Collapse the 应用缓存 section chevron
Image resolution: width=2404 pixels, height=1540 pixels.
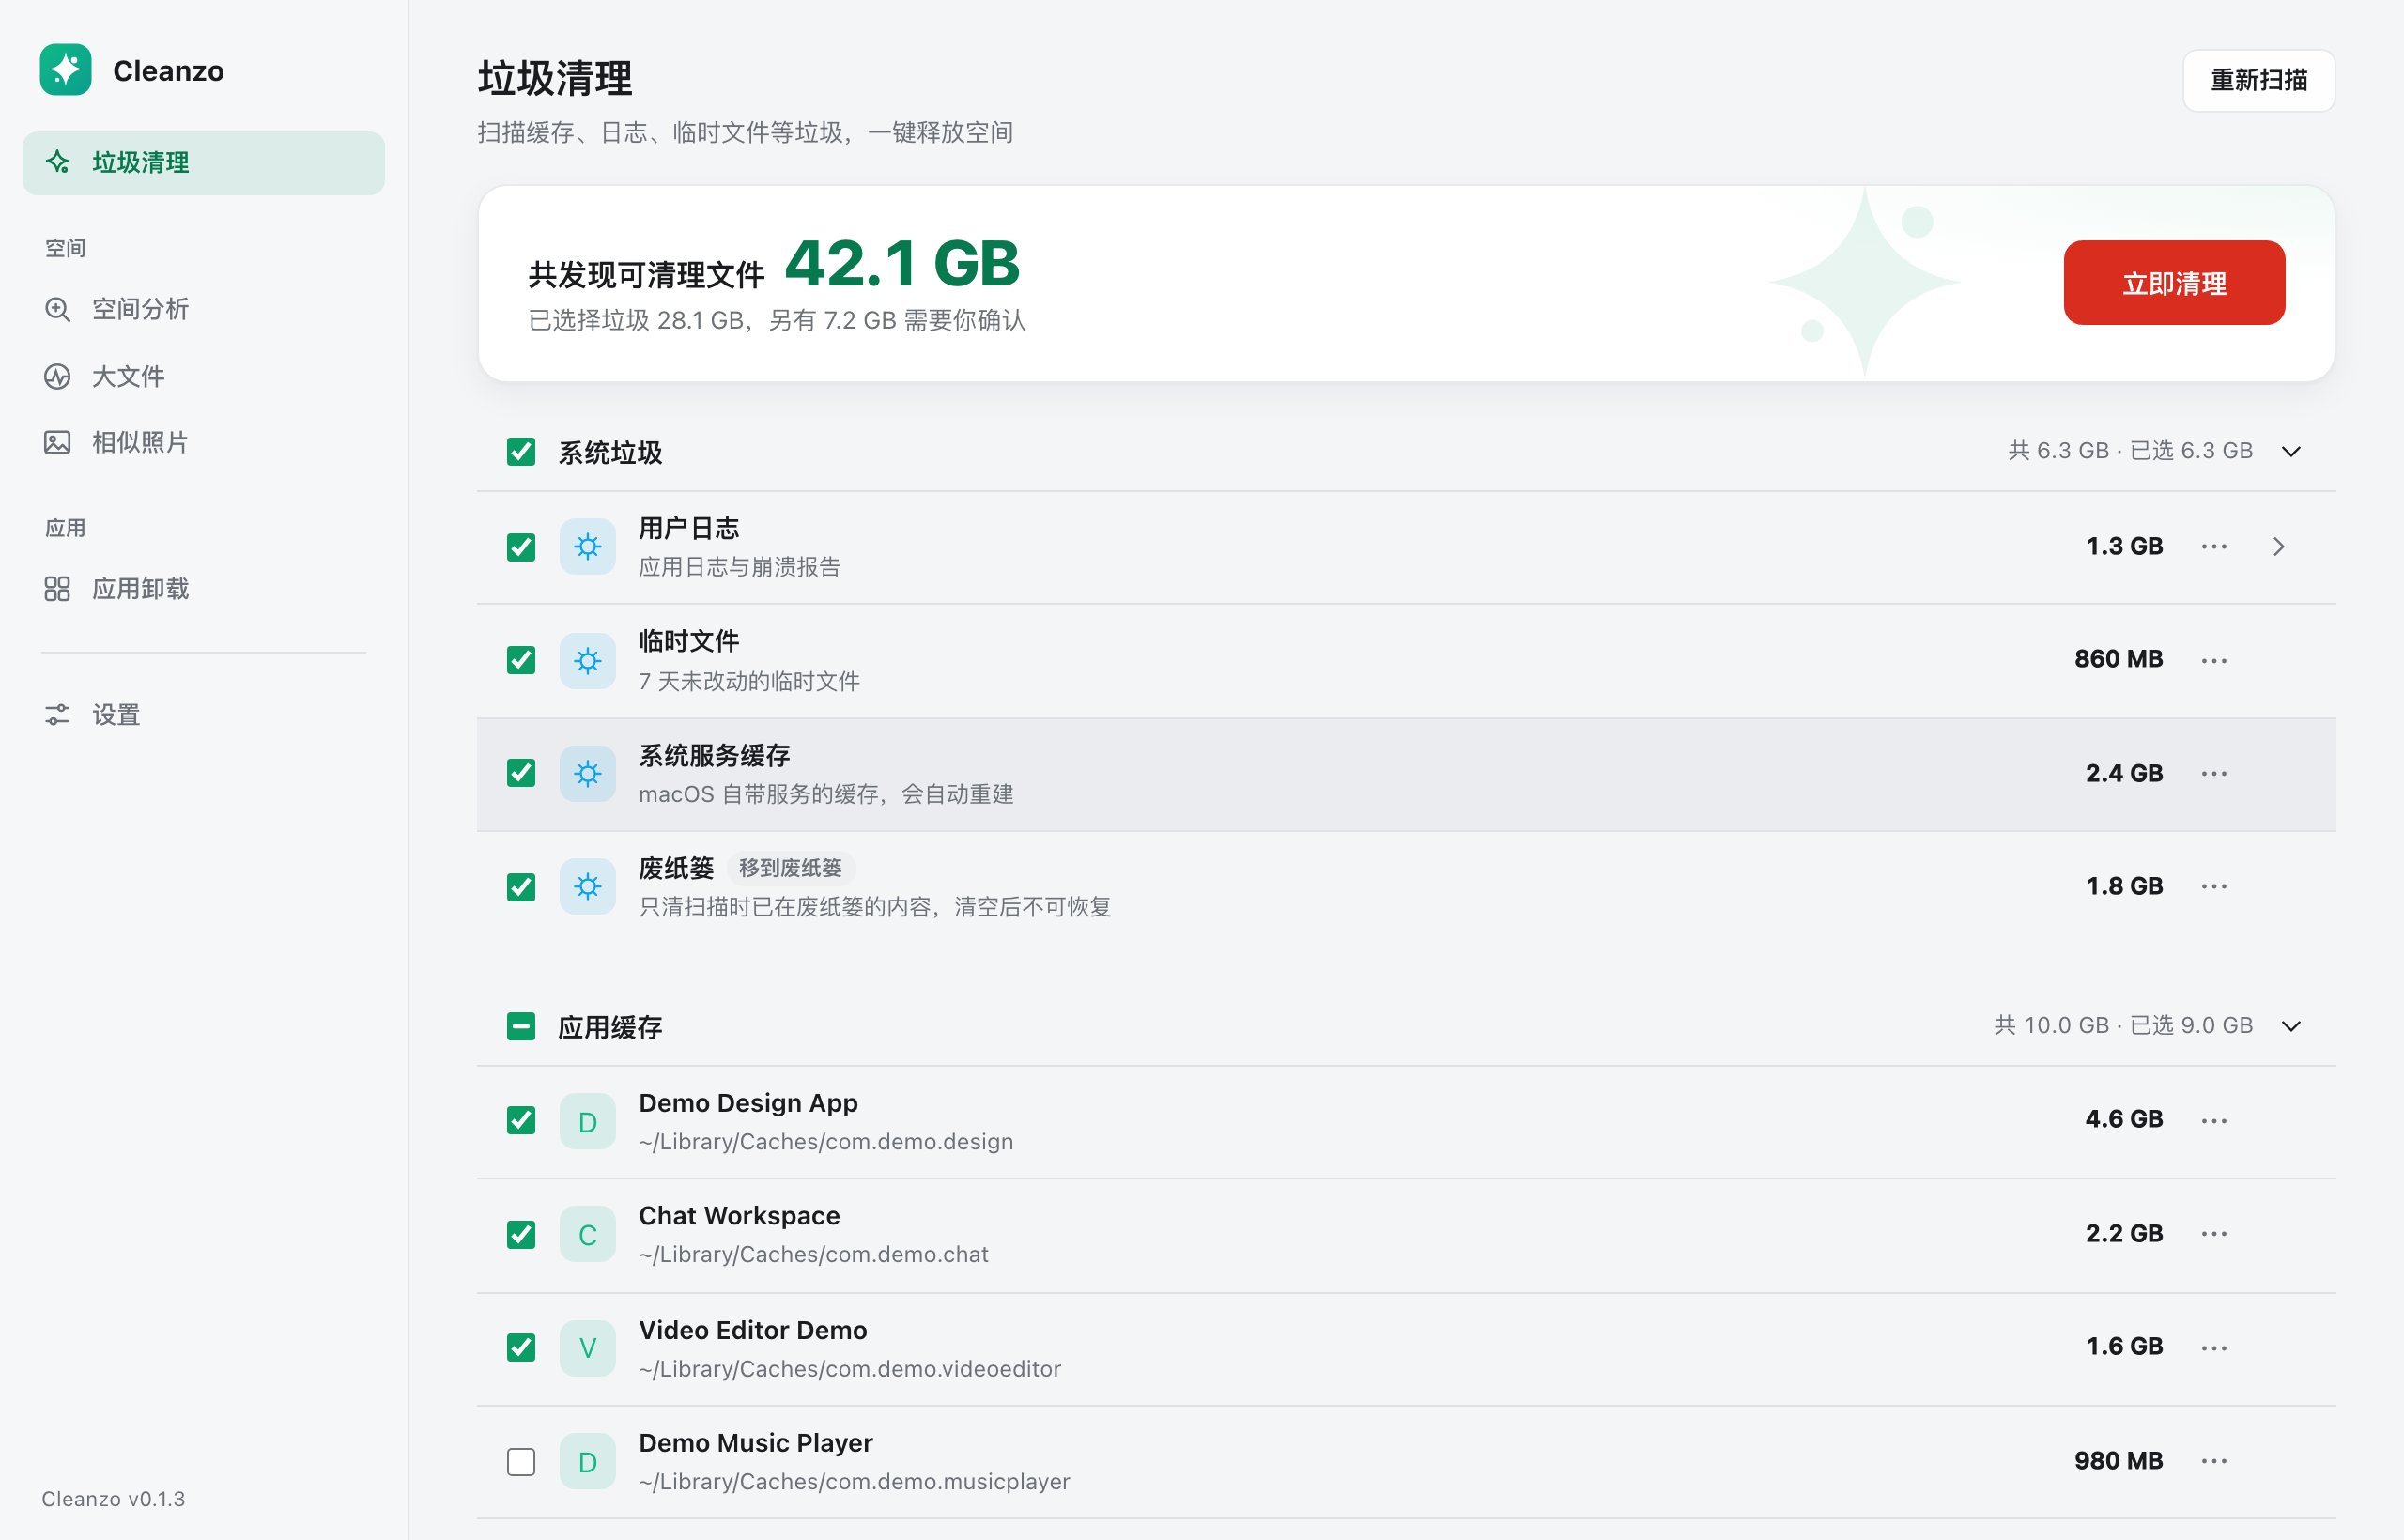(2291, 1026)
